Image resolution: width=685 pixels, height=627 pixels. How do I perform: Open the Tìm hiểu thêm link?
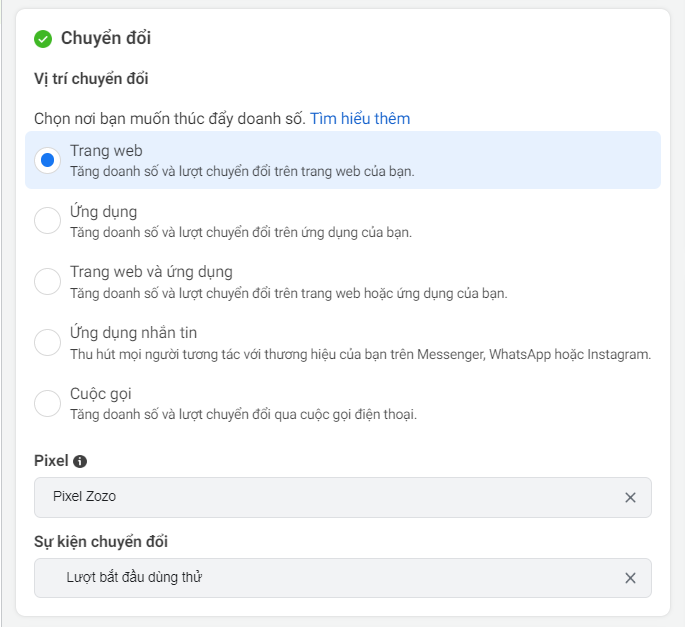point(360,118)
